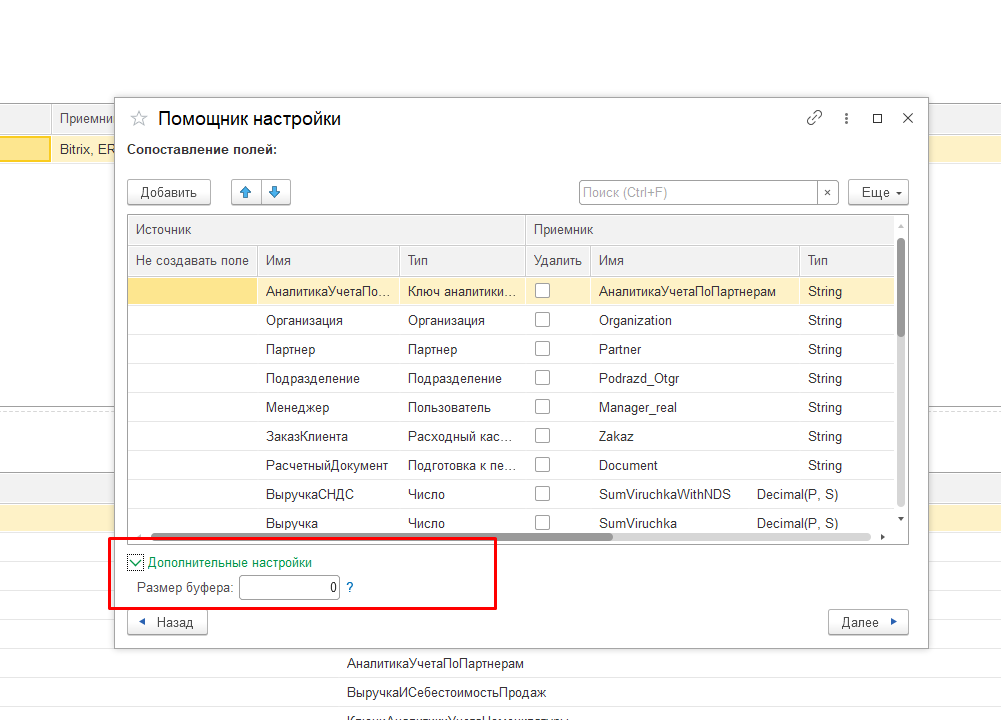Select the Пользователь type cell
The width and height of the screenshot is (1001, 720).
click(x=462, y=407)
